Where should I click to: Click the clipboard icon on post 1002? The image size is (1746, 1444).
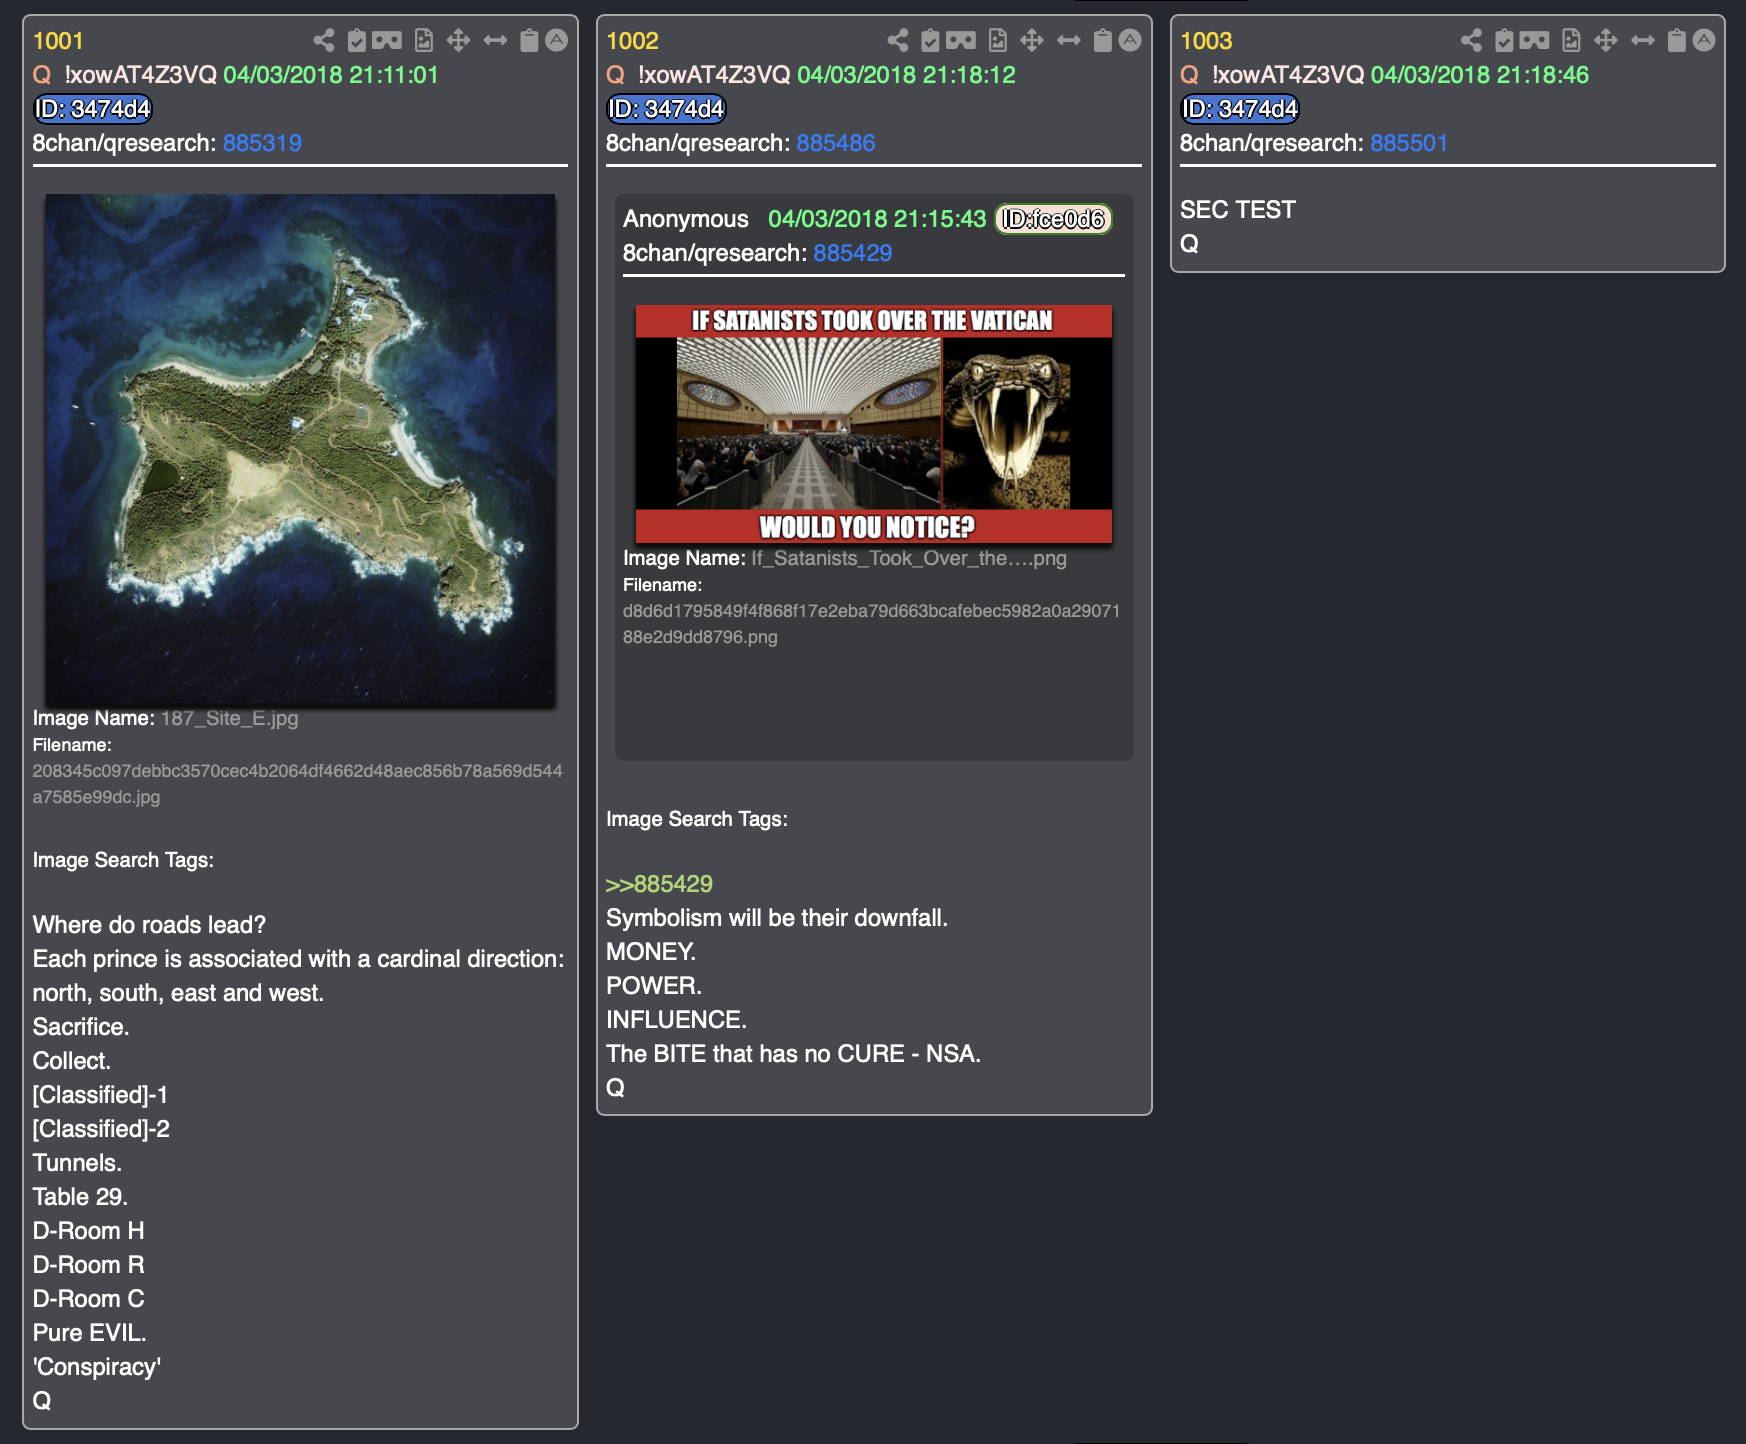[x=1103, y=40]
